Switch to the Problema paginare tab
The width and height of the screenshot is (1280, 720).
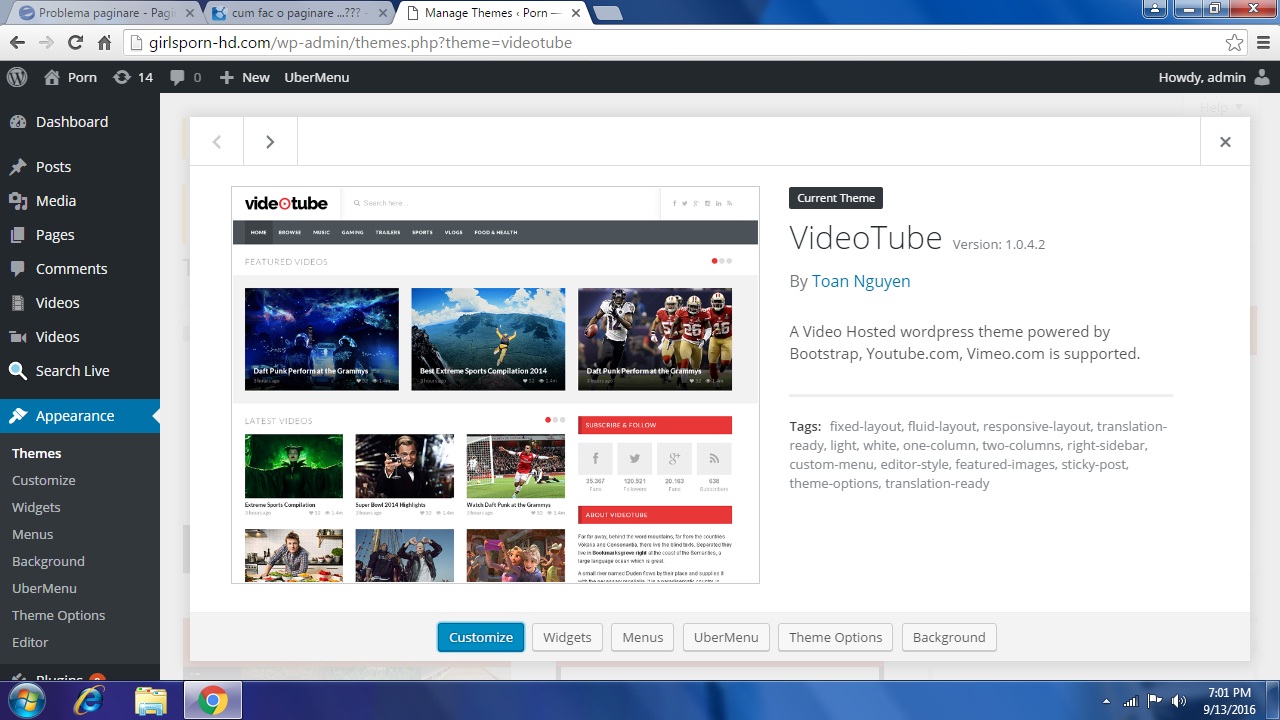pyautogui.click(x=104, y=13)
